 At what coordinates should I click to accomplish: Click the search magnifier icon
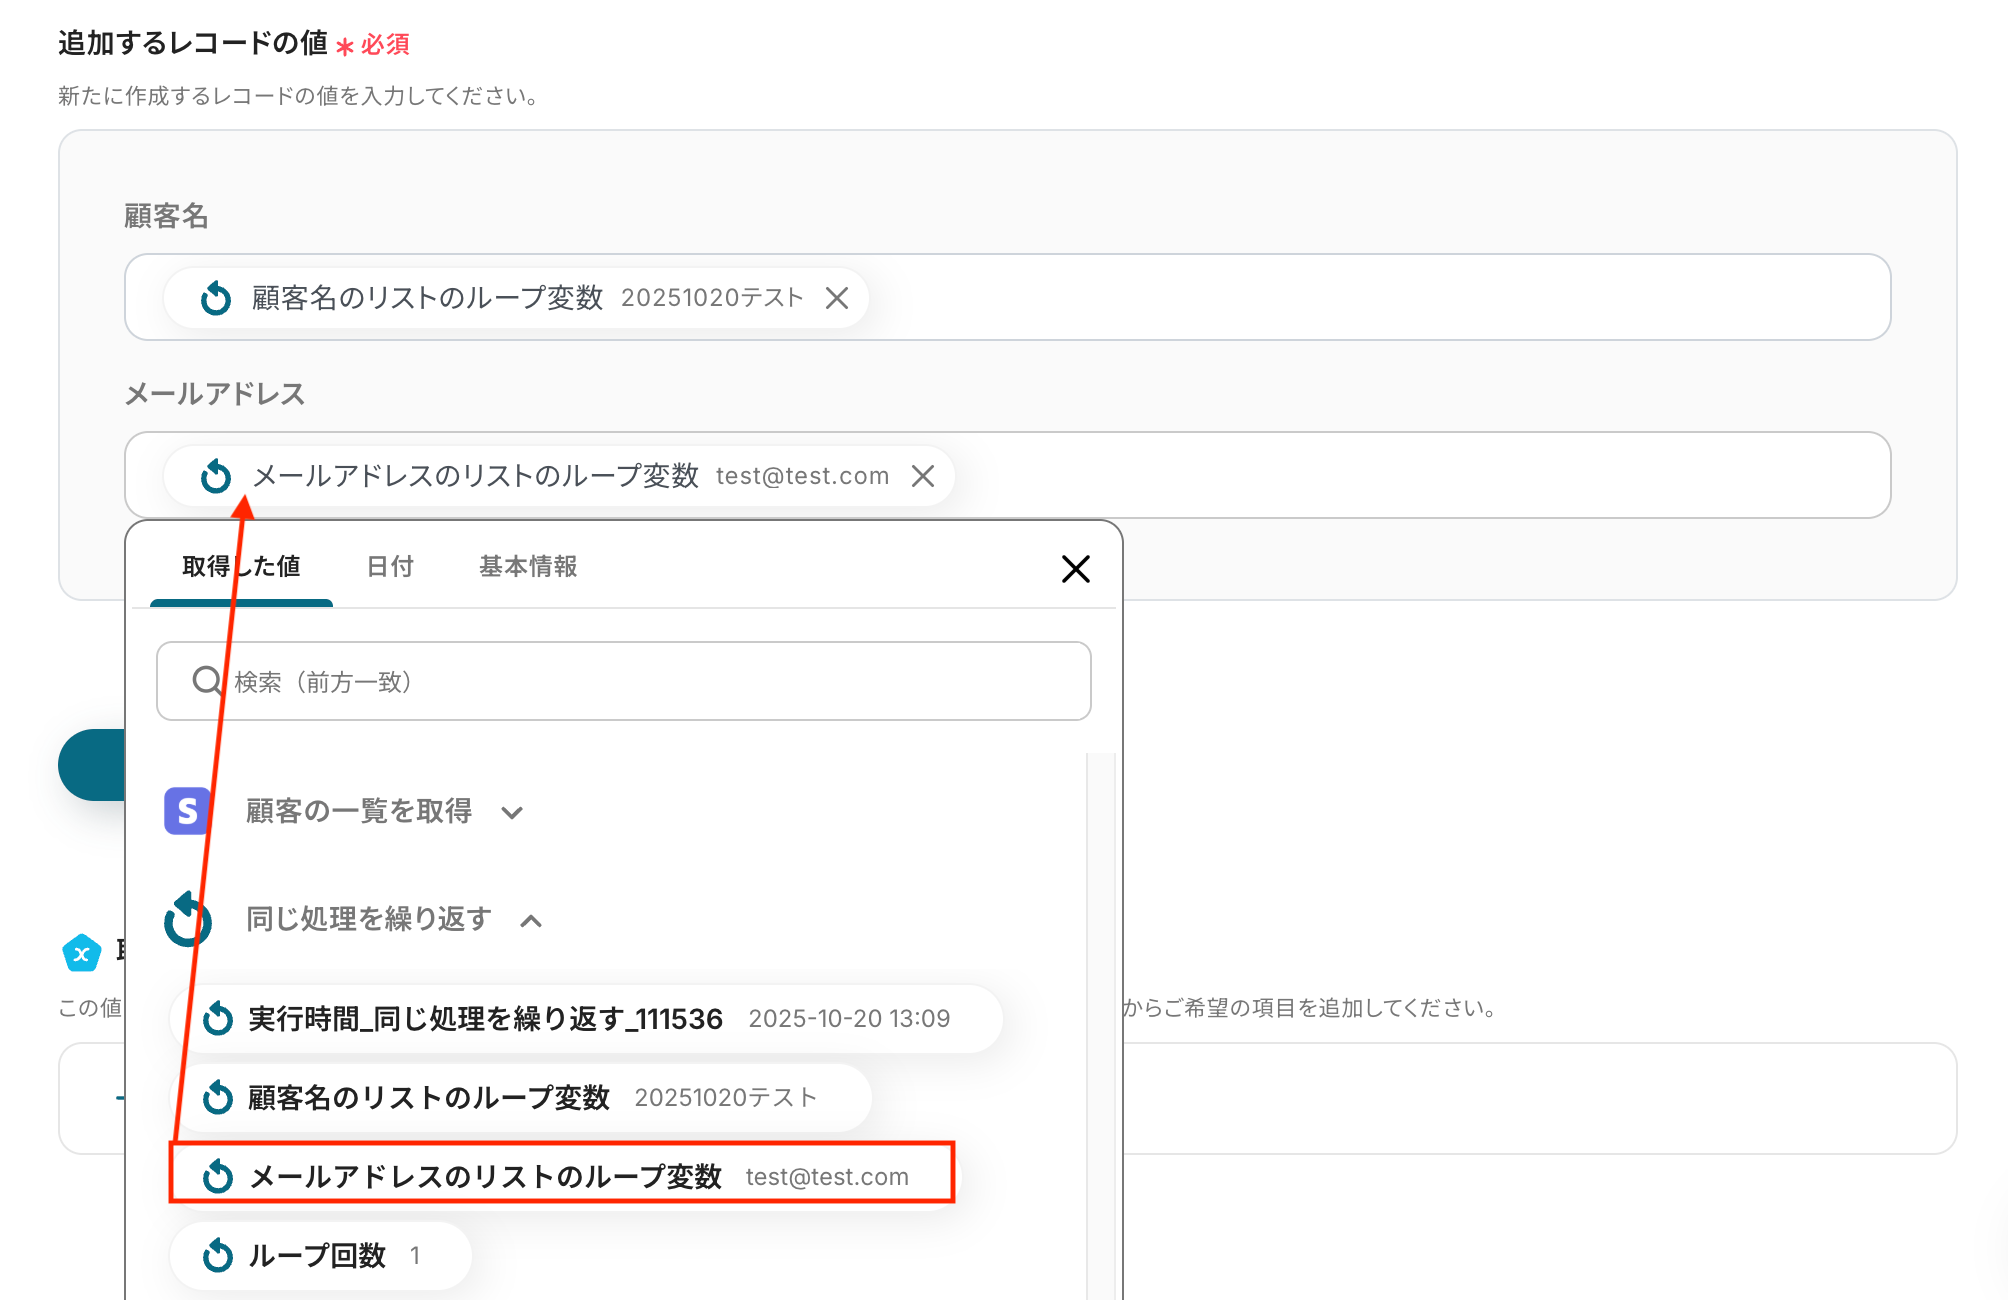point(207,681)
